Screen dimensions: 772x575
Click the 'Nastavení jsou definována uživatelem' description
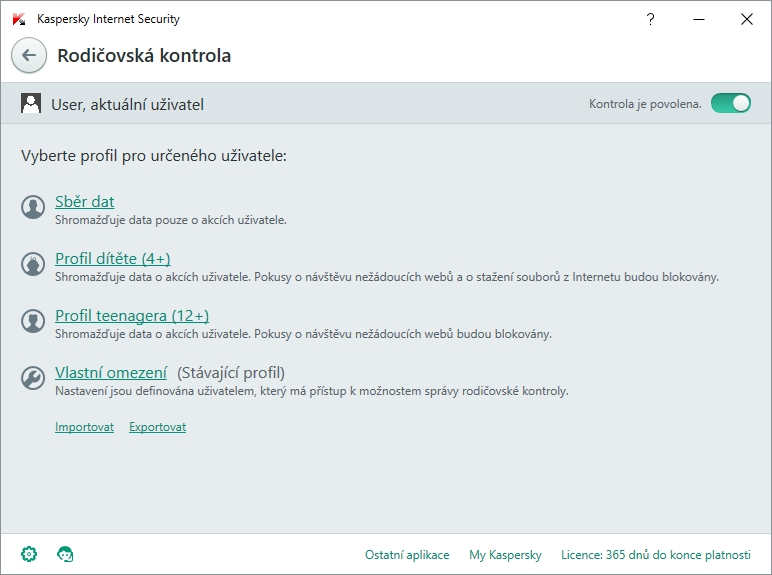tap(312, 391)
